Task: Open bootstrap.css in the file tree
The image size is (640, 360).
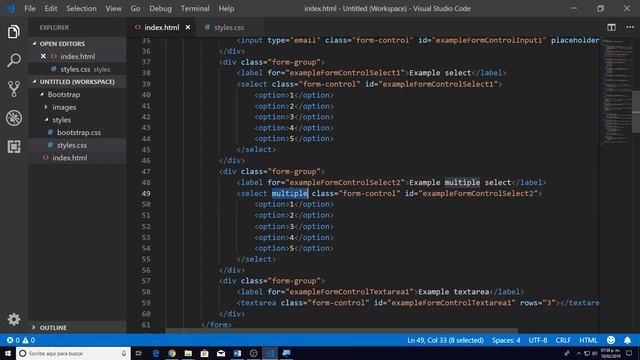Action: pyautogui.click(x=79, y=132)
